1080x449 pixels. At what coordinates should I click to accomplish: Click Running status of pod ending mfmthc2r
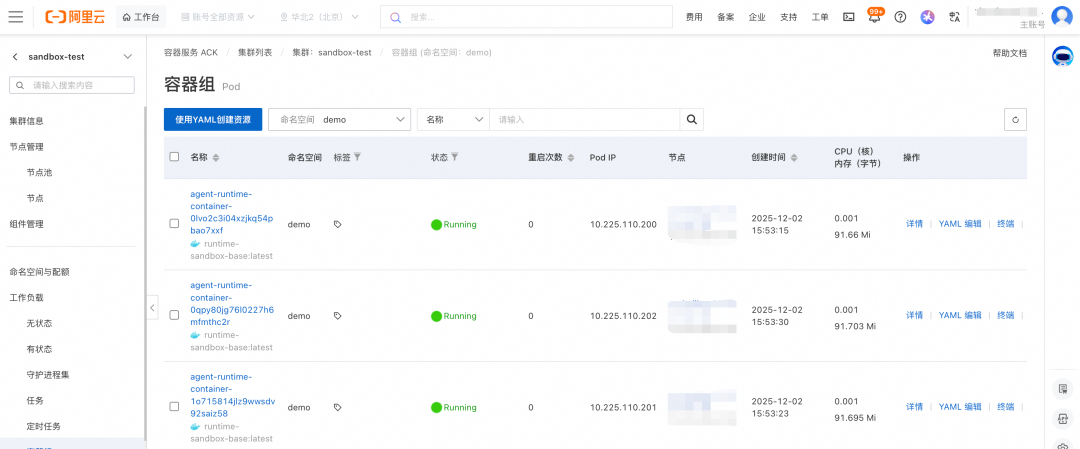[x=454, y=316]
